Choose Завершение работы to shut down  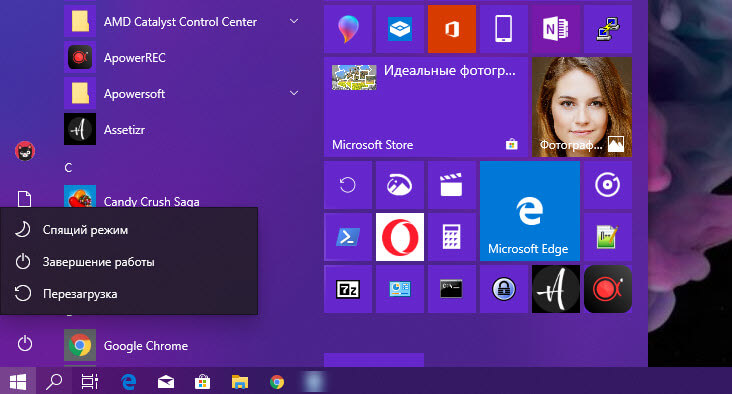129,262
